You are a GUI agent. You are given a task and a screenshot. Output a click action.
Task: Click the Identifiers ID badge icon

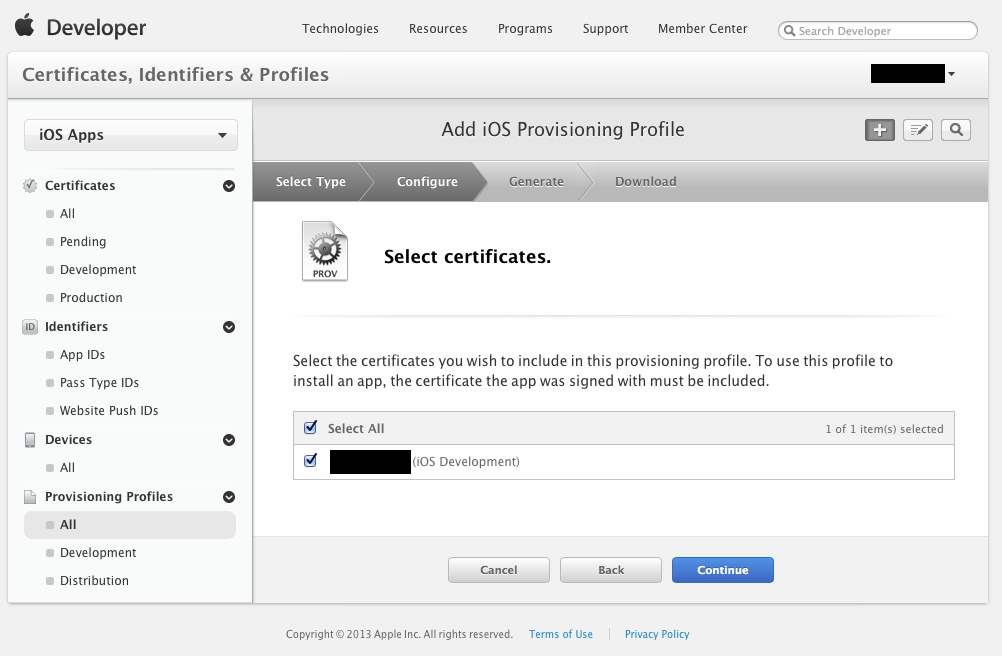(x=30, y=327)
